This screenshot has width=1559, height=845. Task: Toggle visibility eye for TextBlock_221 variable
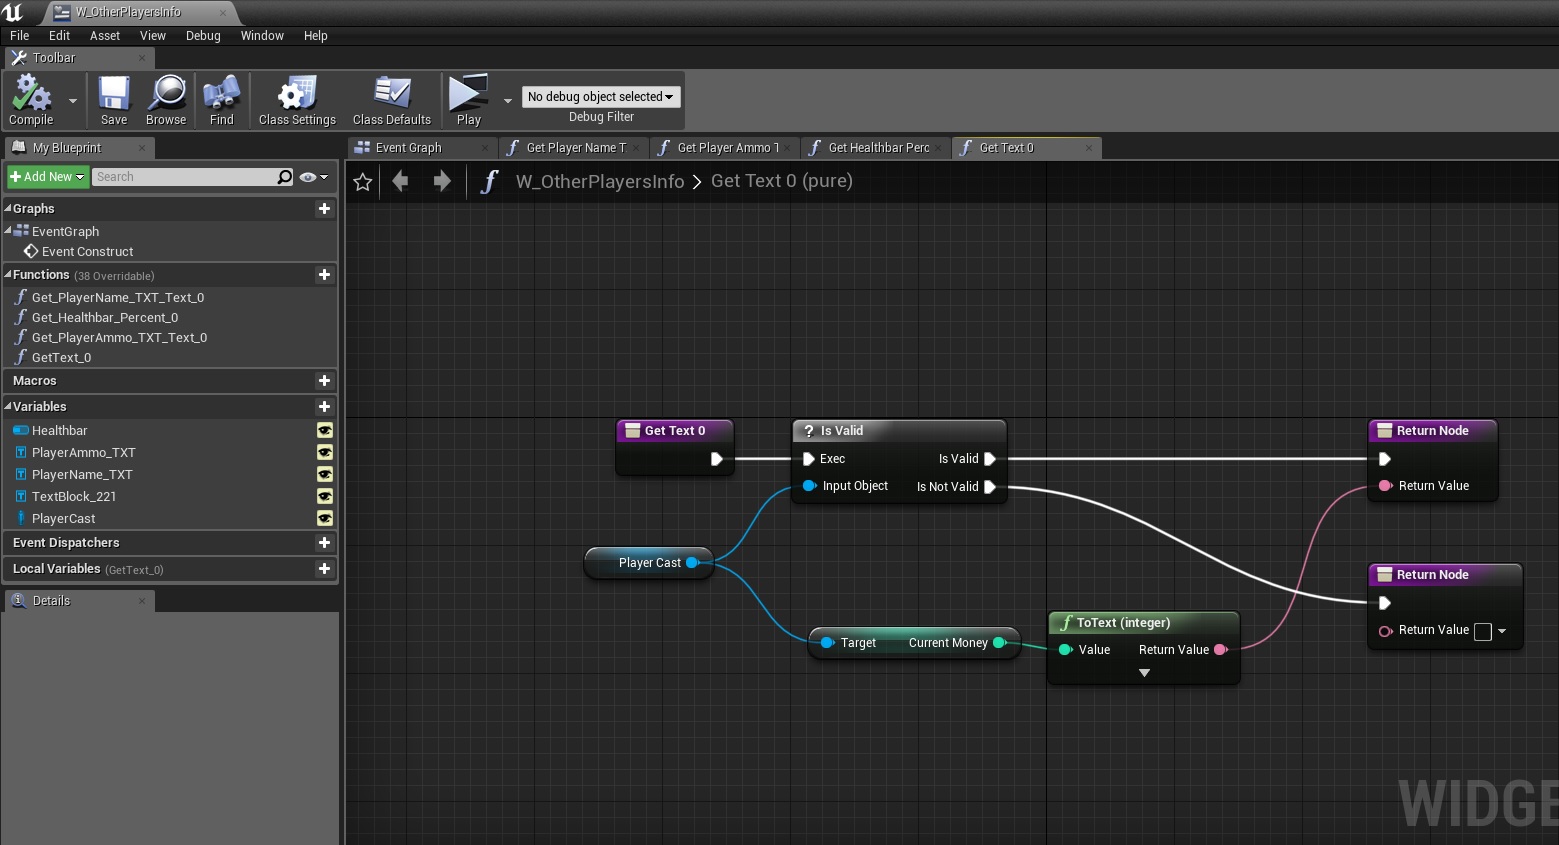pyautogui.click(x=324, y=497)
